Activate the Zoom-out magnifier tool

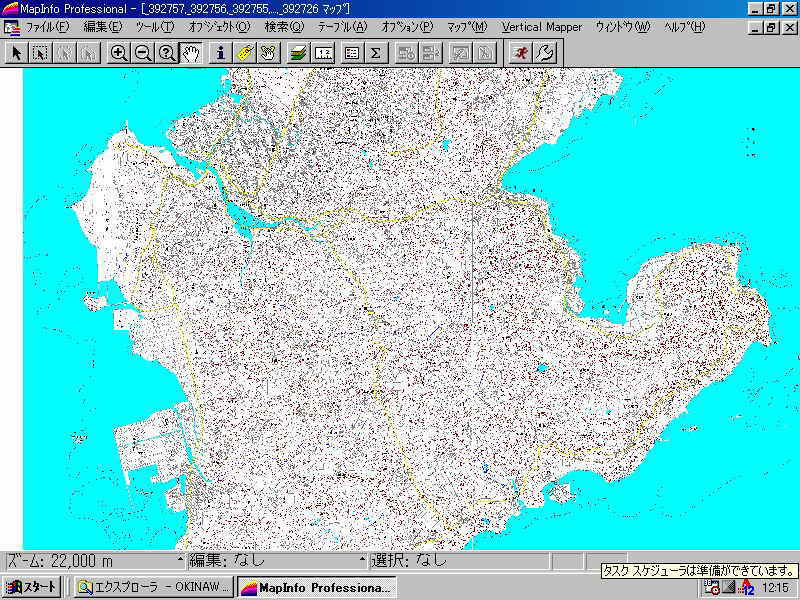143,53
